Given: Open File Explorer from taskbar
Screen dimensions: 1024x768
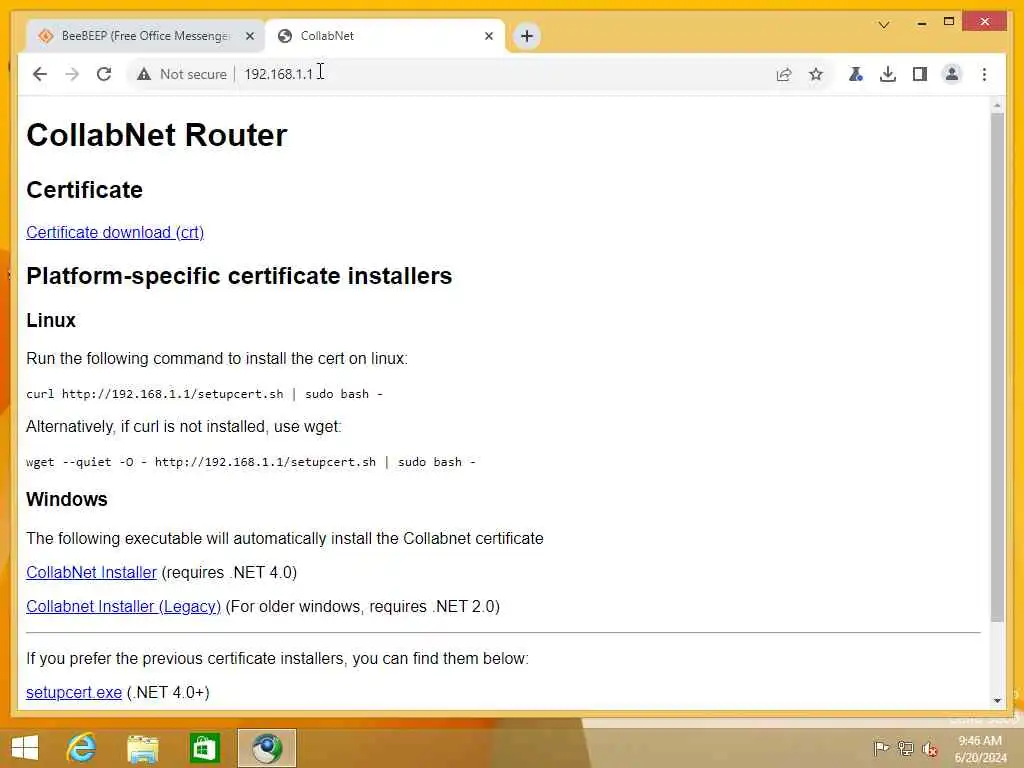Looking at the screenshot, I should 142,748.
